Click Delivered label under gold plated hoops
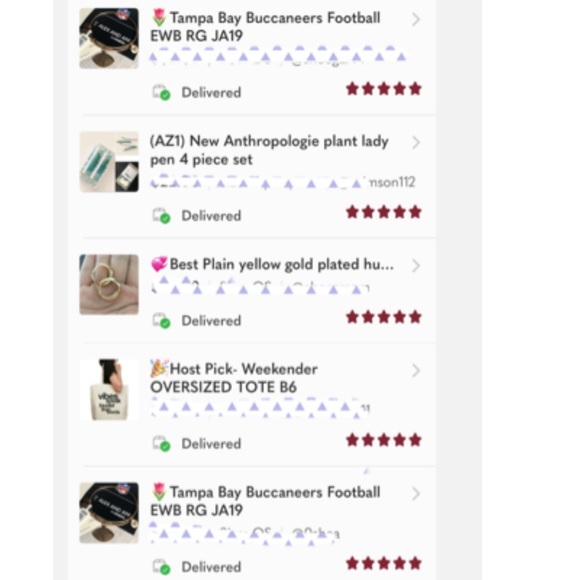 211,321
